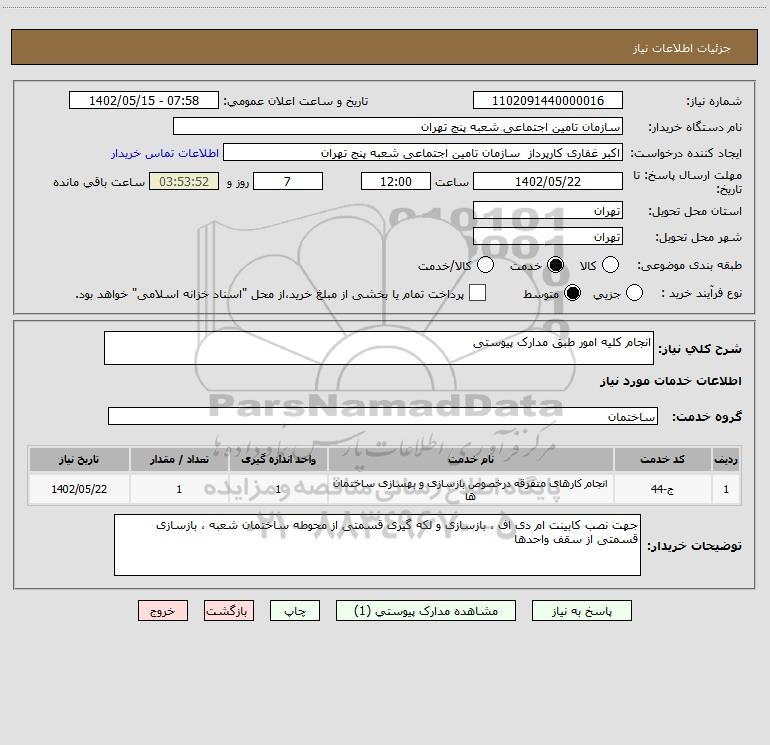
Task: Toggle the اسناد خزانه اسلامی payment checkbox
Action: 477,293
